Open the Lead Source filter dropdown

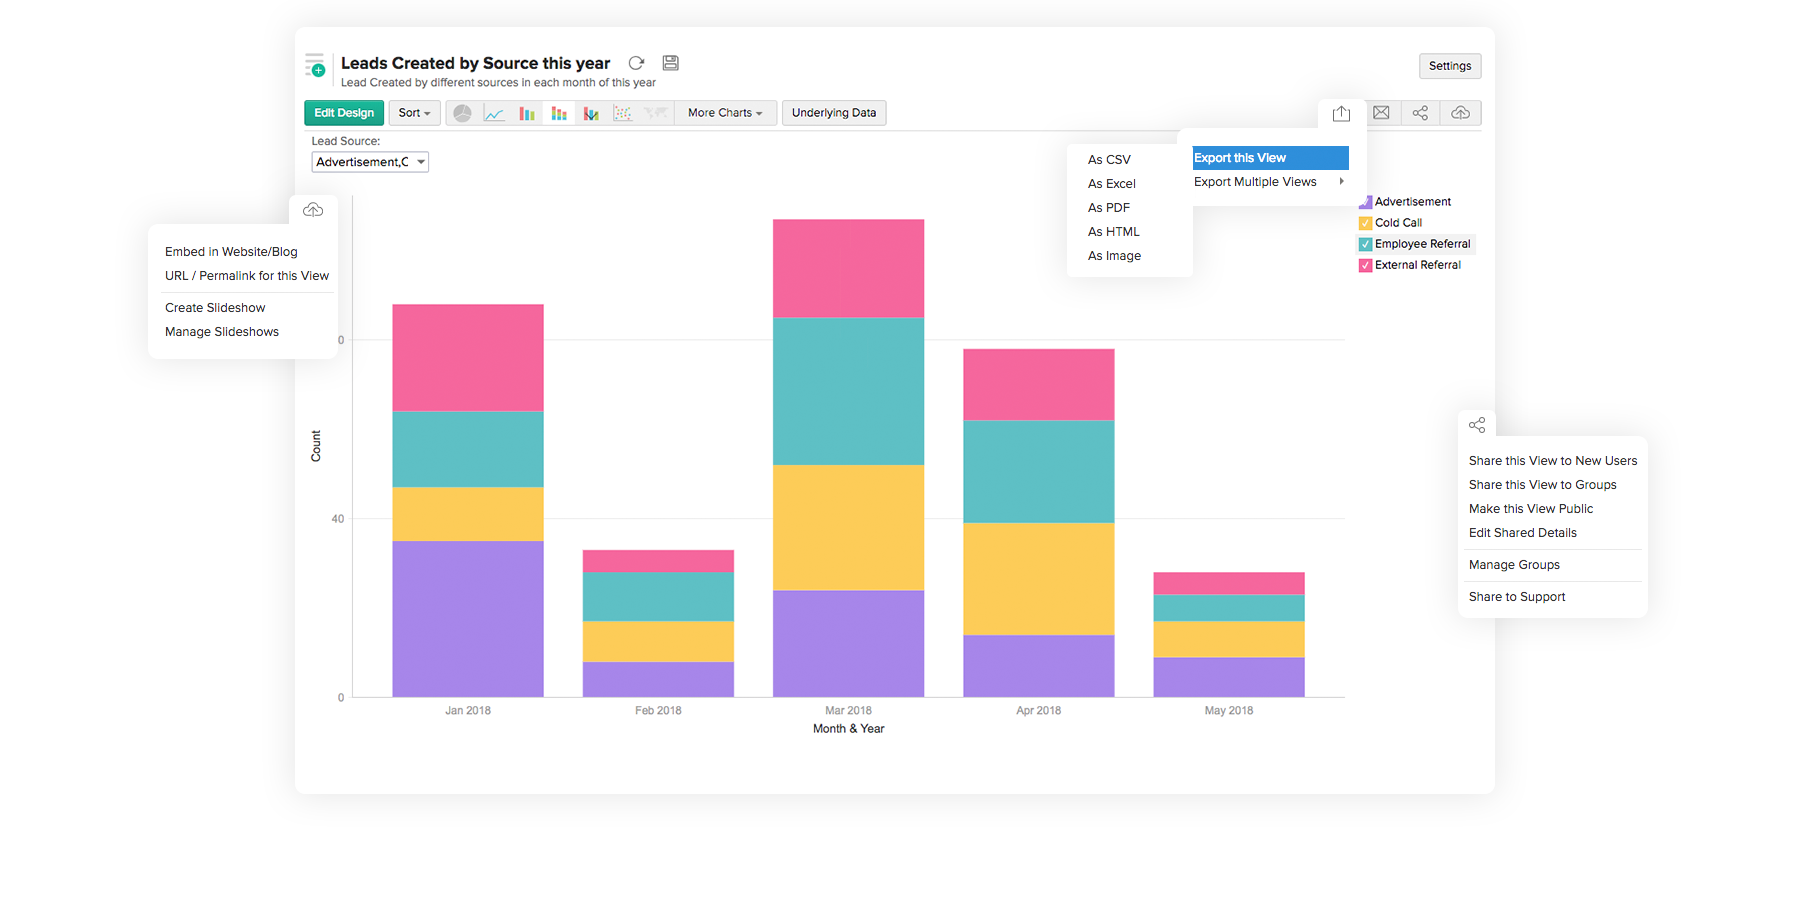370,162
